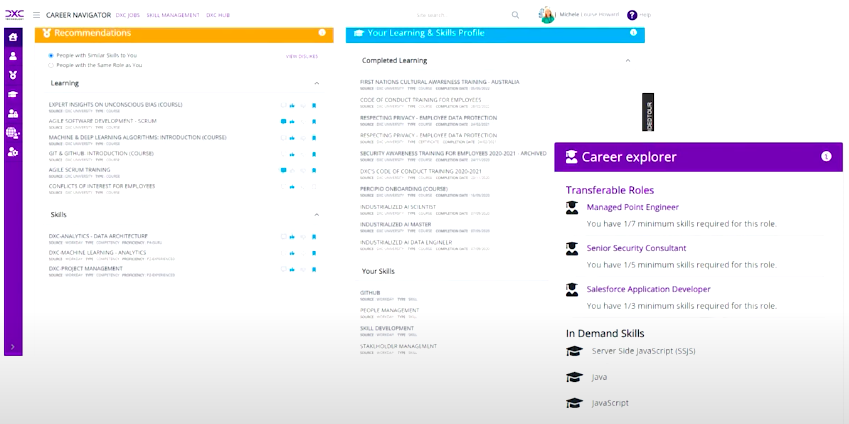Click the View Dislikes link

pyautogui.click(x=302, y=56)
